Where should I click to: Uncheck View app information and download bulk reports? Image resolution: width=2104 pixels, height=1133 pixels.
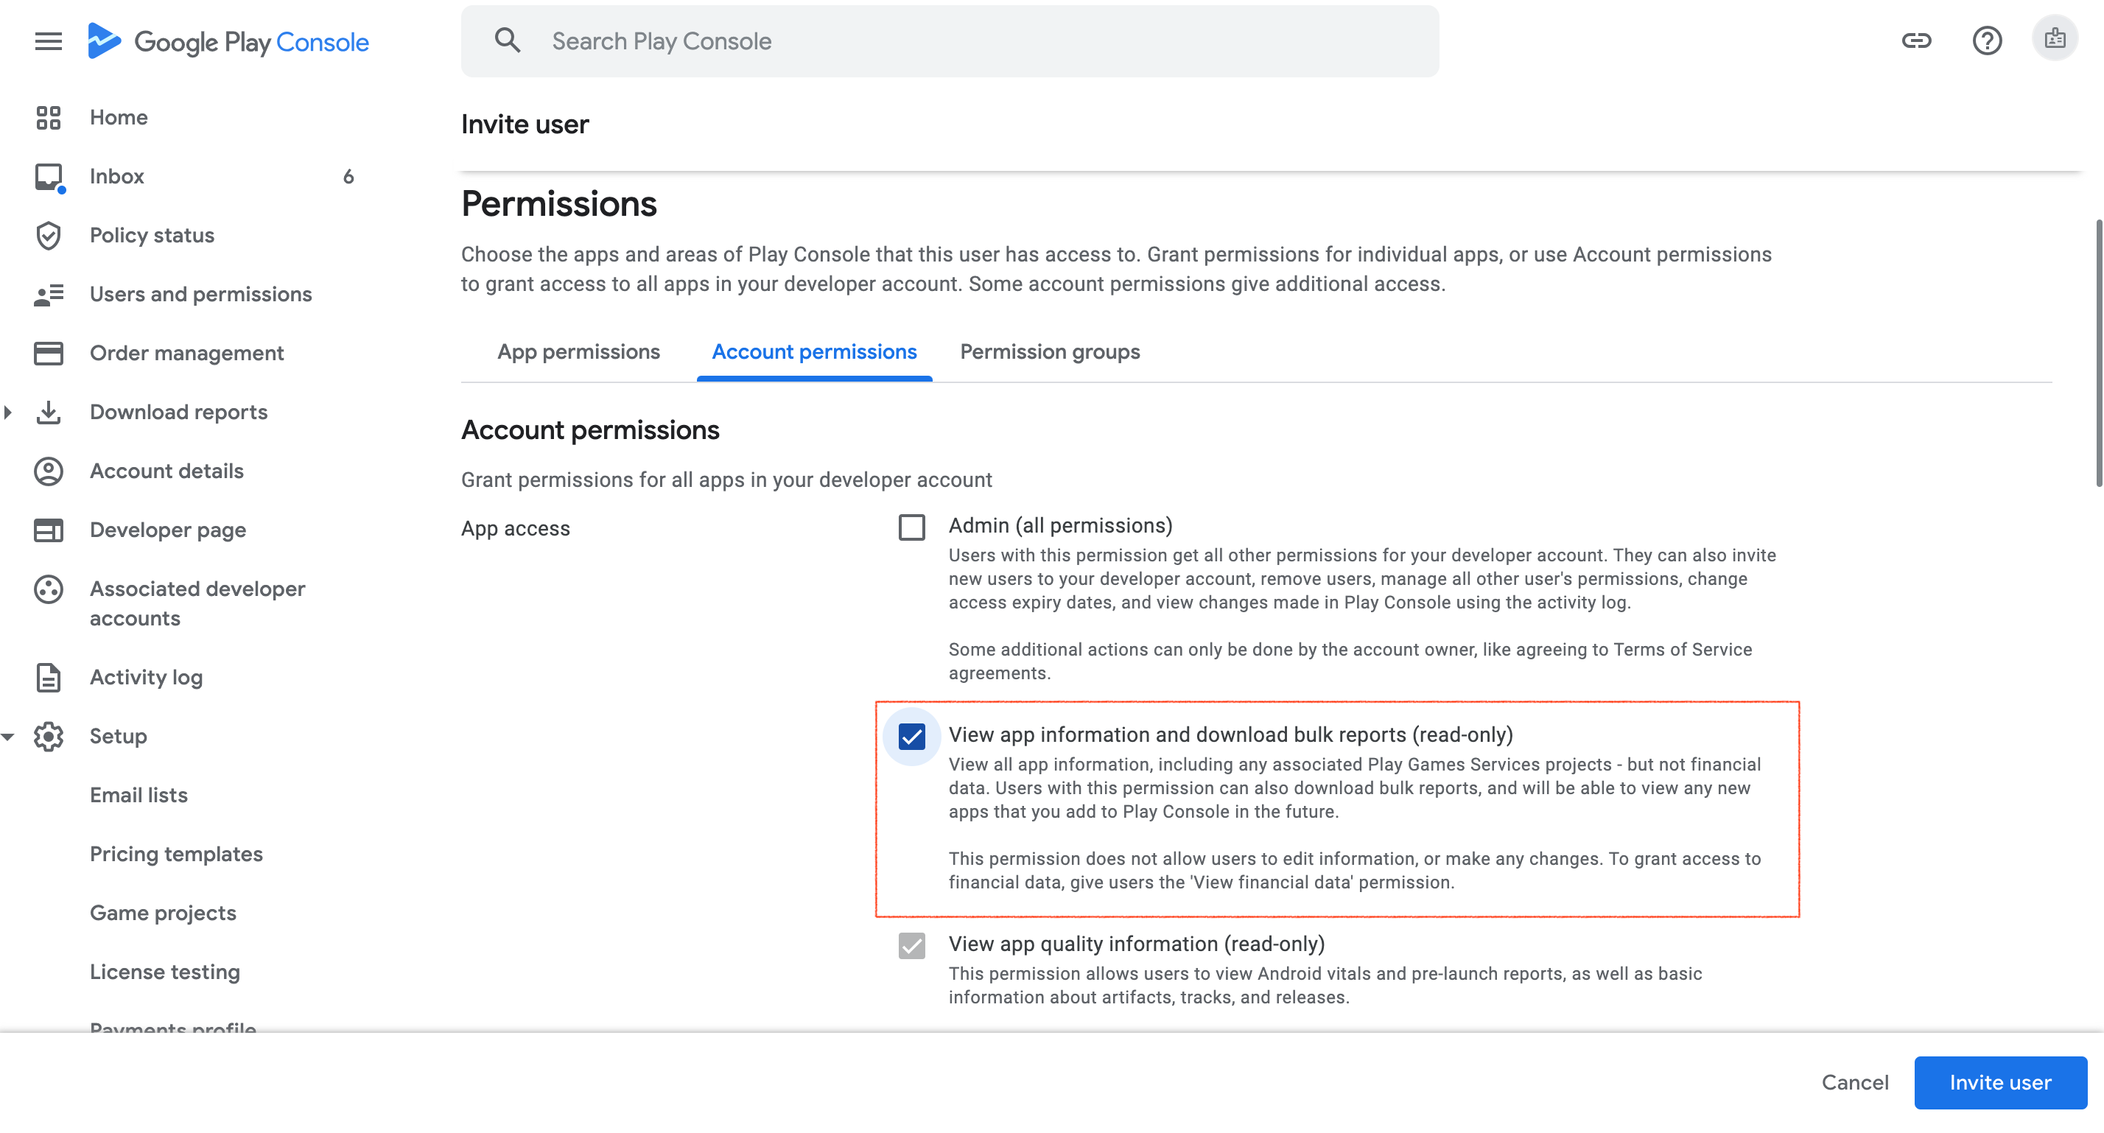[911, 737]
